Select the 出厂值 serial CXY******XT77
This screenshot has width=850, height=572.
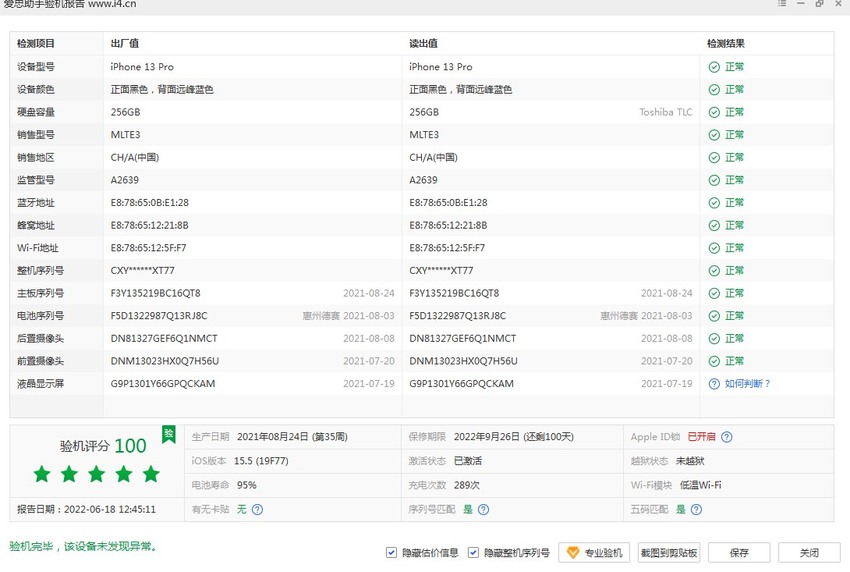[143, 271]
